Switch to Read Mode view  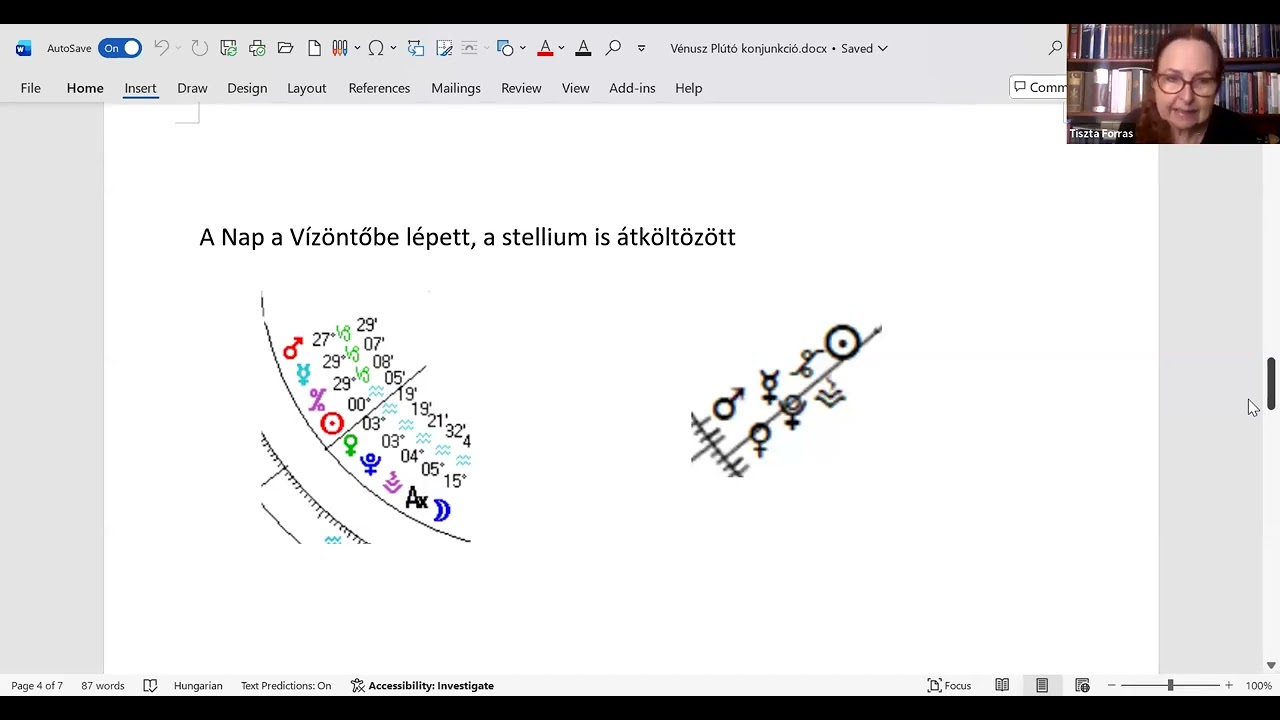[x=1002, y=685]
